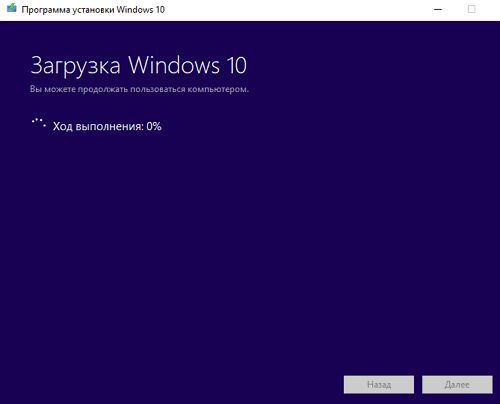
Task: Click the 'Программа установки Windows 10' title
Action: [93, 10]
